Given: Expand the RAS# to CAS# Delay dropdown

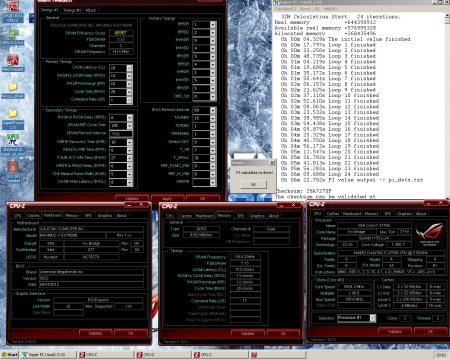Looking at the screenshot, I should (x=129, y=76).
